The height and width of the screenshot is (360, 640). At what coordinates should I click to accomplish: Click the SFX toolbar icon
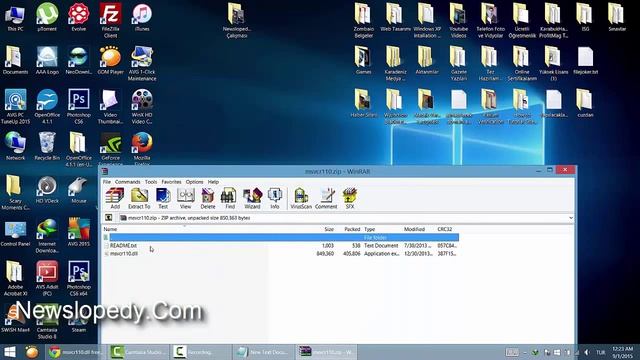pos(350,199)
